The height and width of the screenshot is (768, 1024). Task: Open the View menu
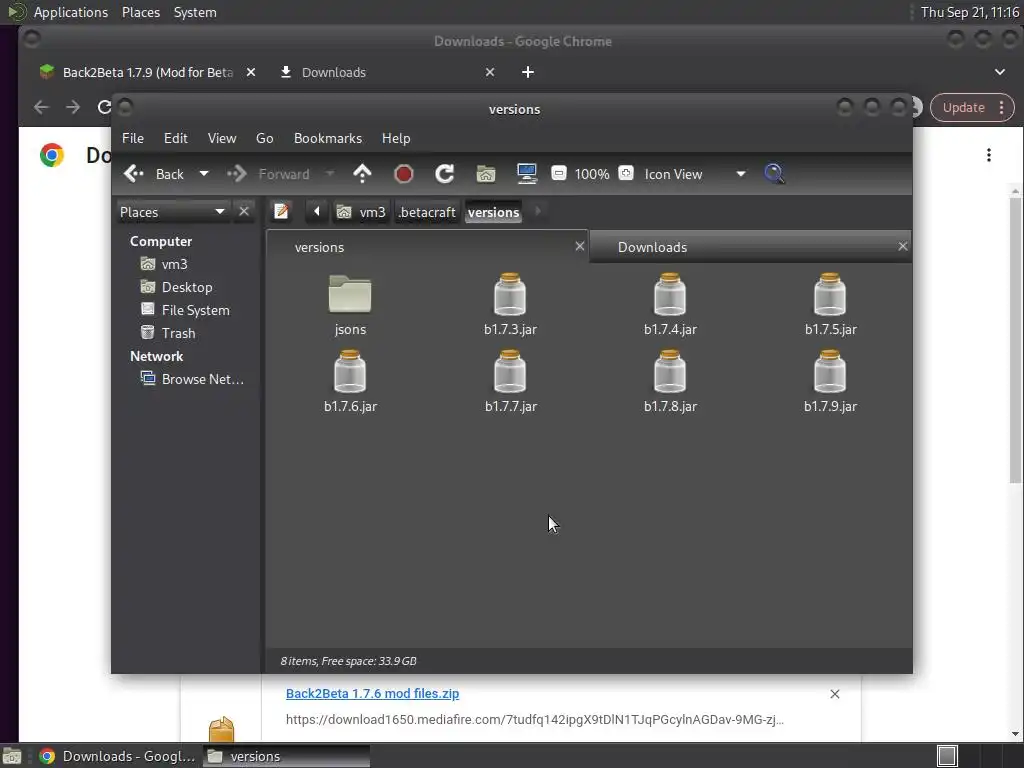click(x=222, y=138)
